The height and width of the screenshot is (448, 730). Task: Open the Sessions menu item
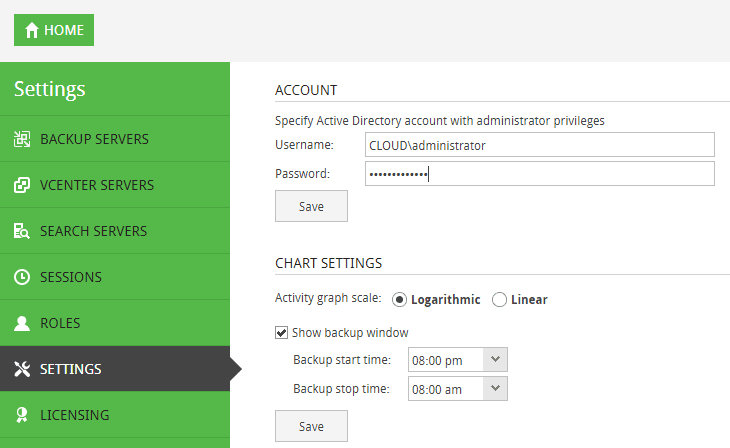(x=71, y=277)
